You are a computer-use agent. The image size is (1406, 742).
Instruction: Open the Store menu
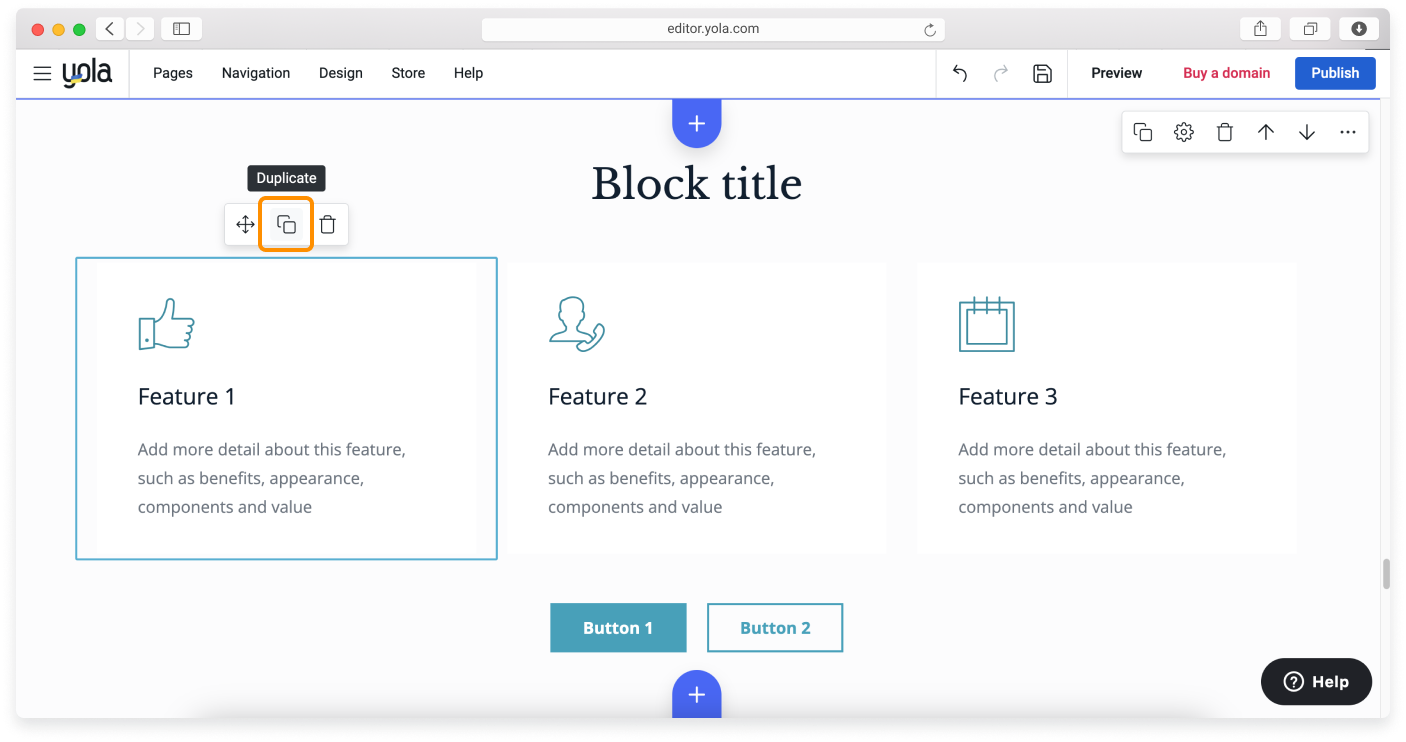click(x=407, y=73)
